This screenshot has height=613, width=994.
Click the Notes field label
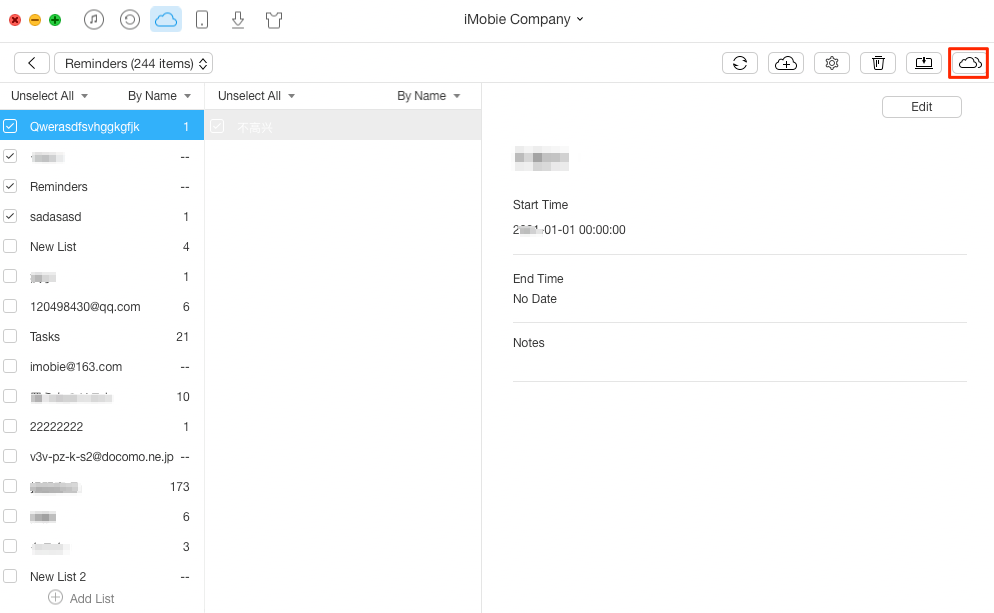(528, 343)
